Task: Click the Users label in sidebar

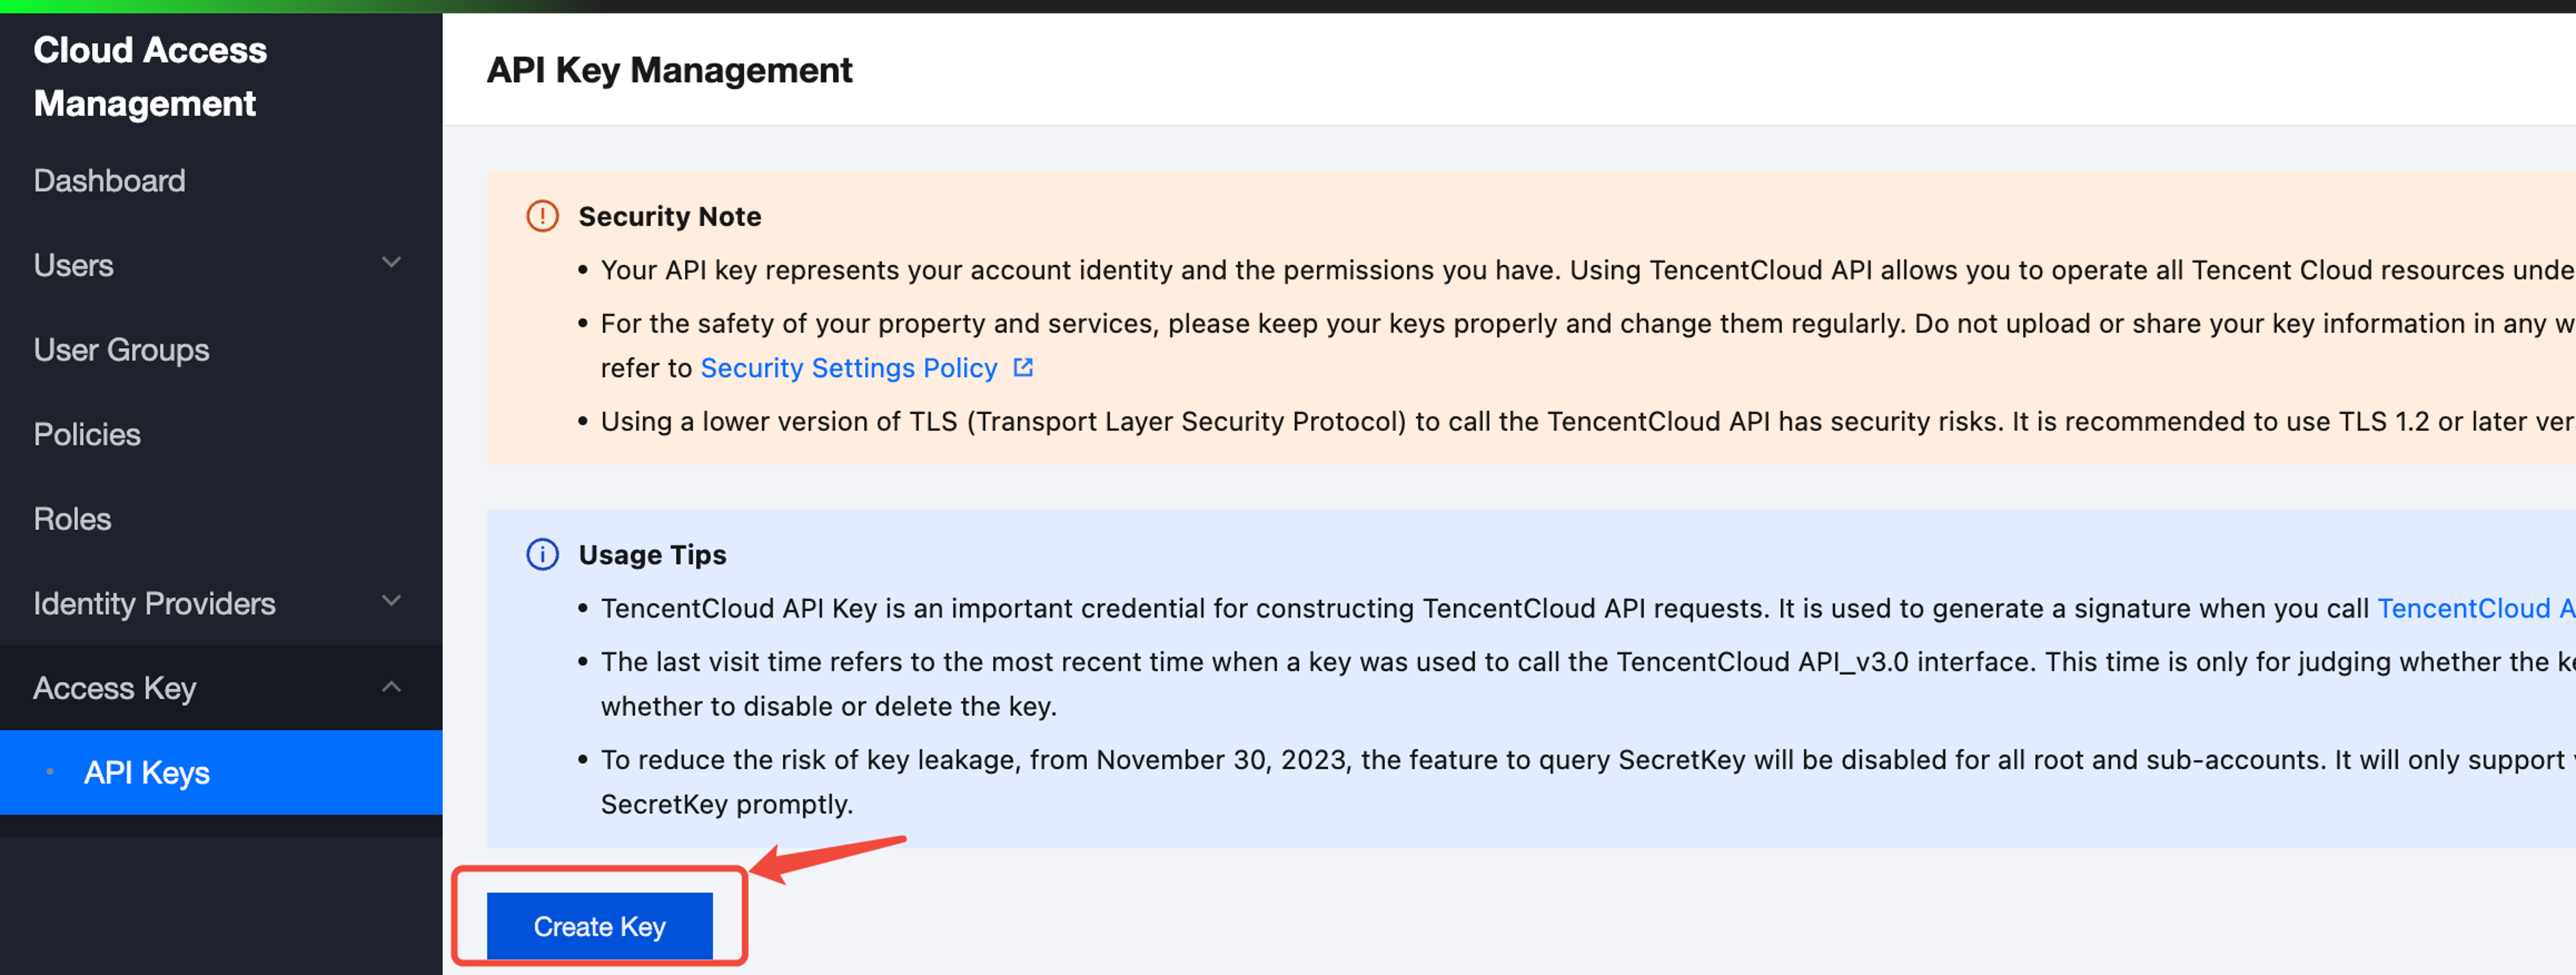Action: coord(73,265)
